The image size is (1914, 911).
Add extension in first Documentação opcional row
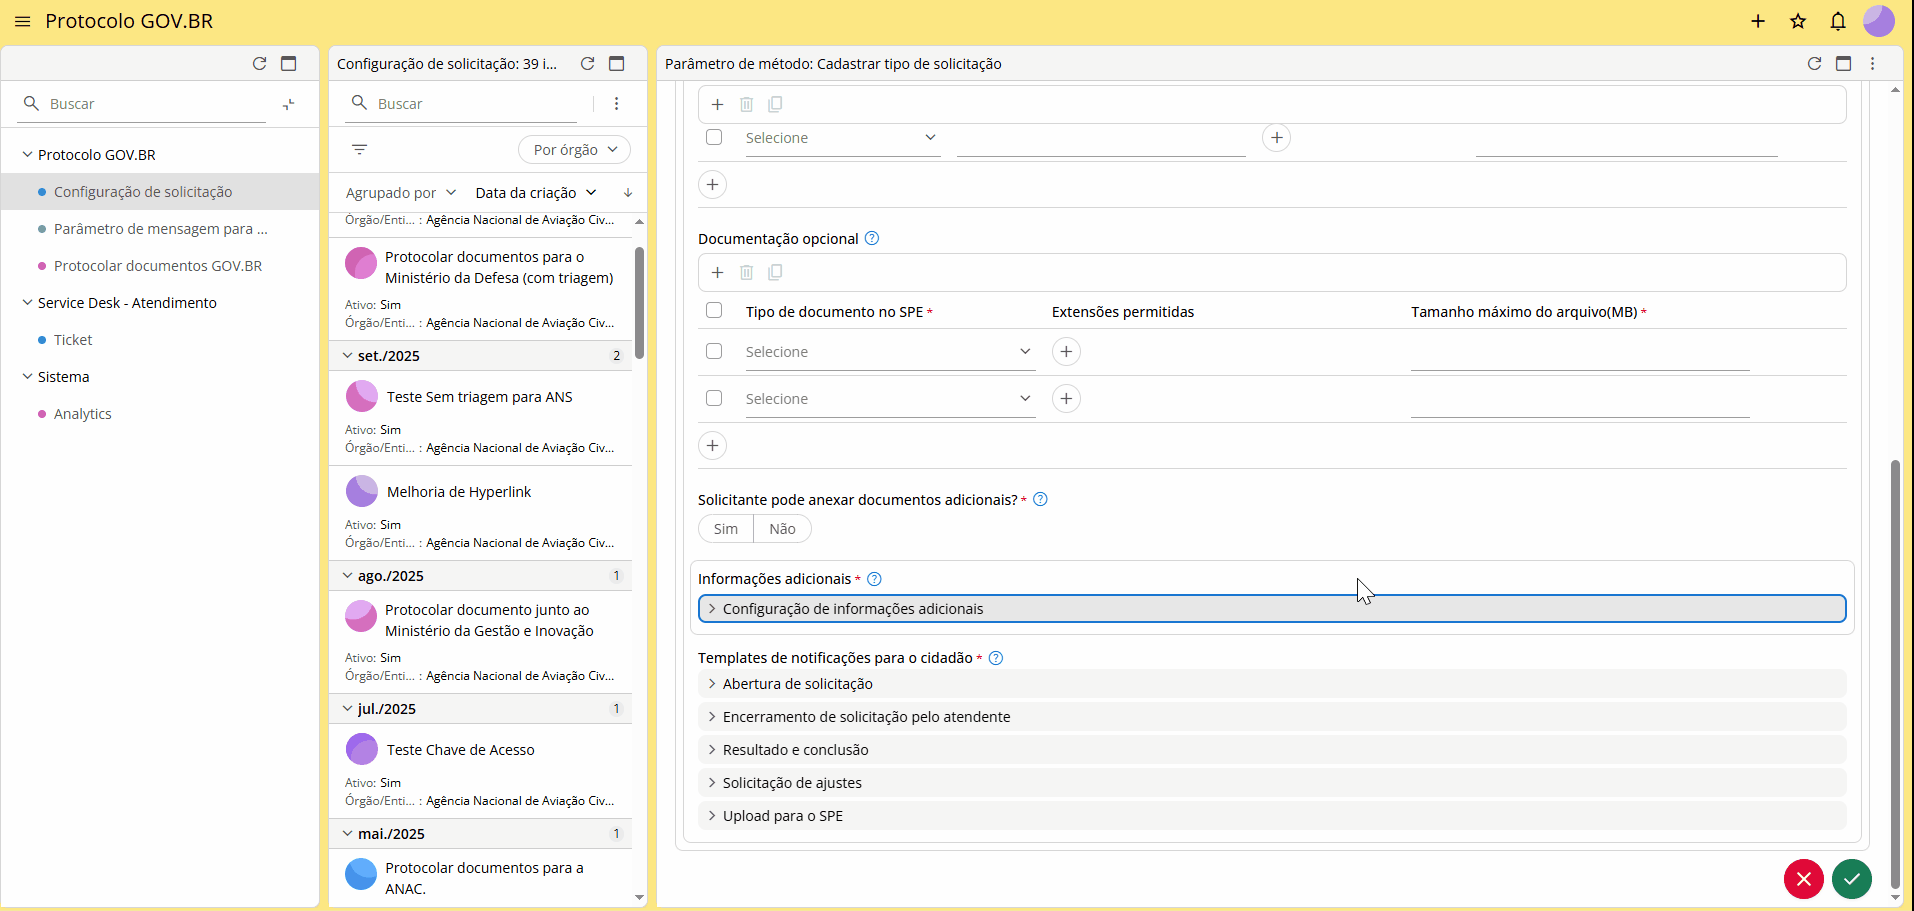point(1066,351)
